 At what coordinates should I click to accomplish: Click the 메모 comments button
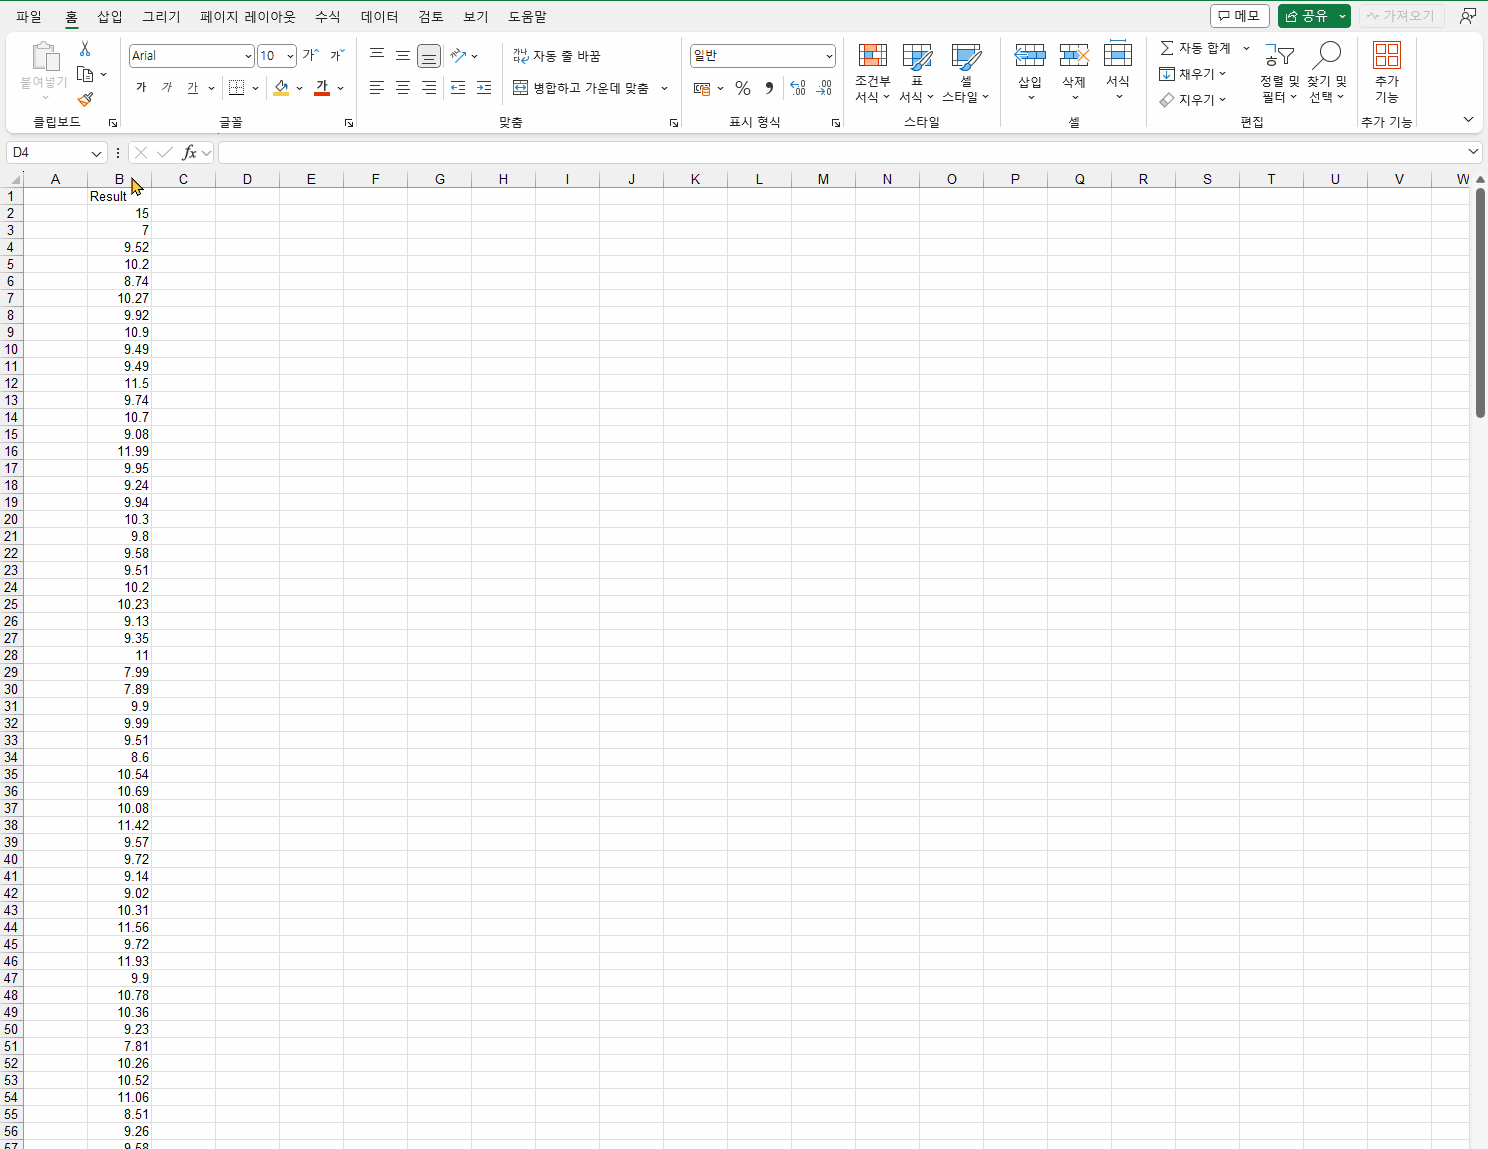[x=1239, y=16]
